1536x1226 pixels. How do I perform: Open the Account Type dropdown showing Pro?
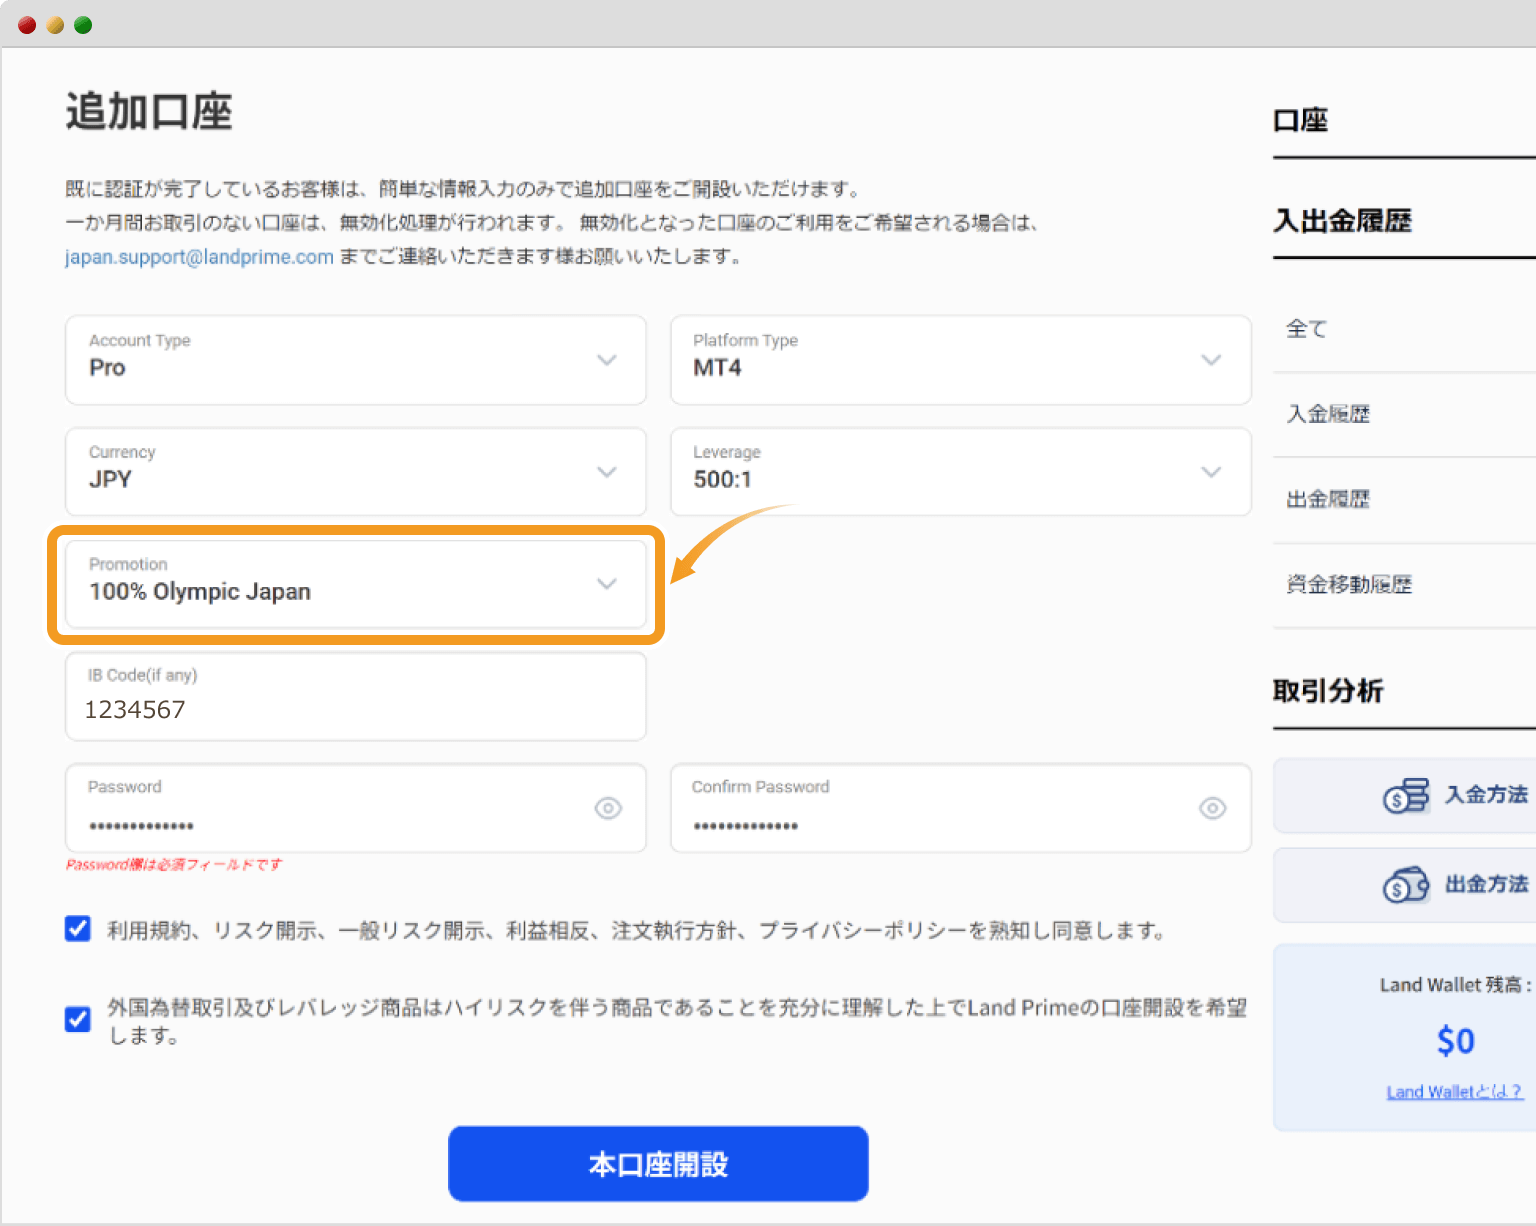click(x=355, y=360)
